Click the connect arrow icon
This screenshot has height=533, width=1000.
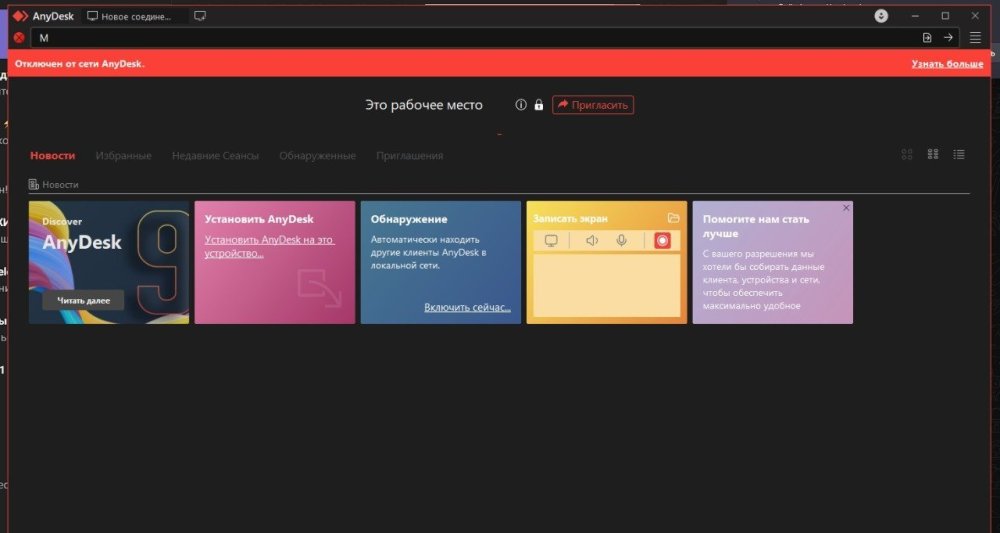click(948, 38)
